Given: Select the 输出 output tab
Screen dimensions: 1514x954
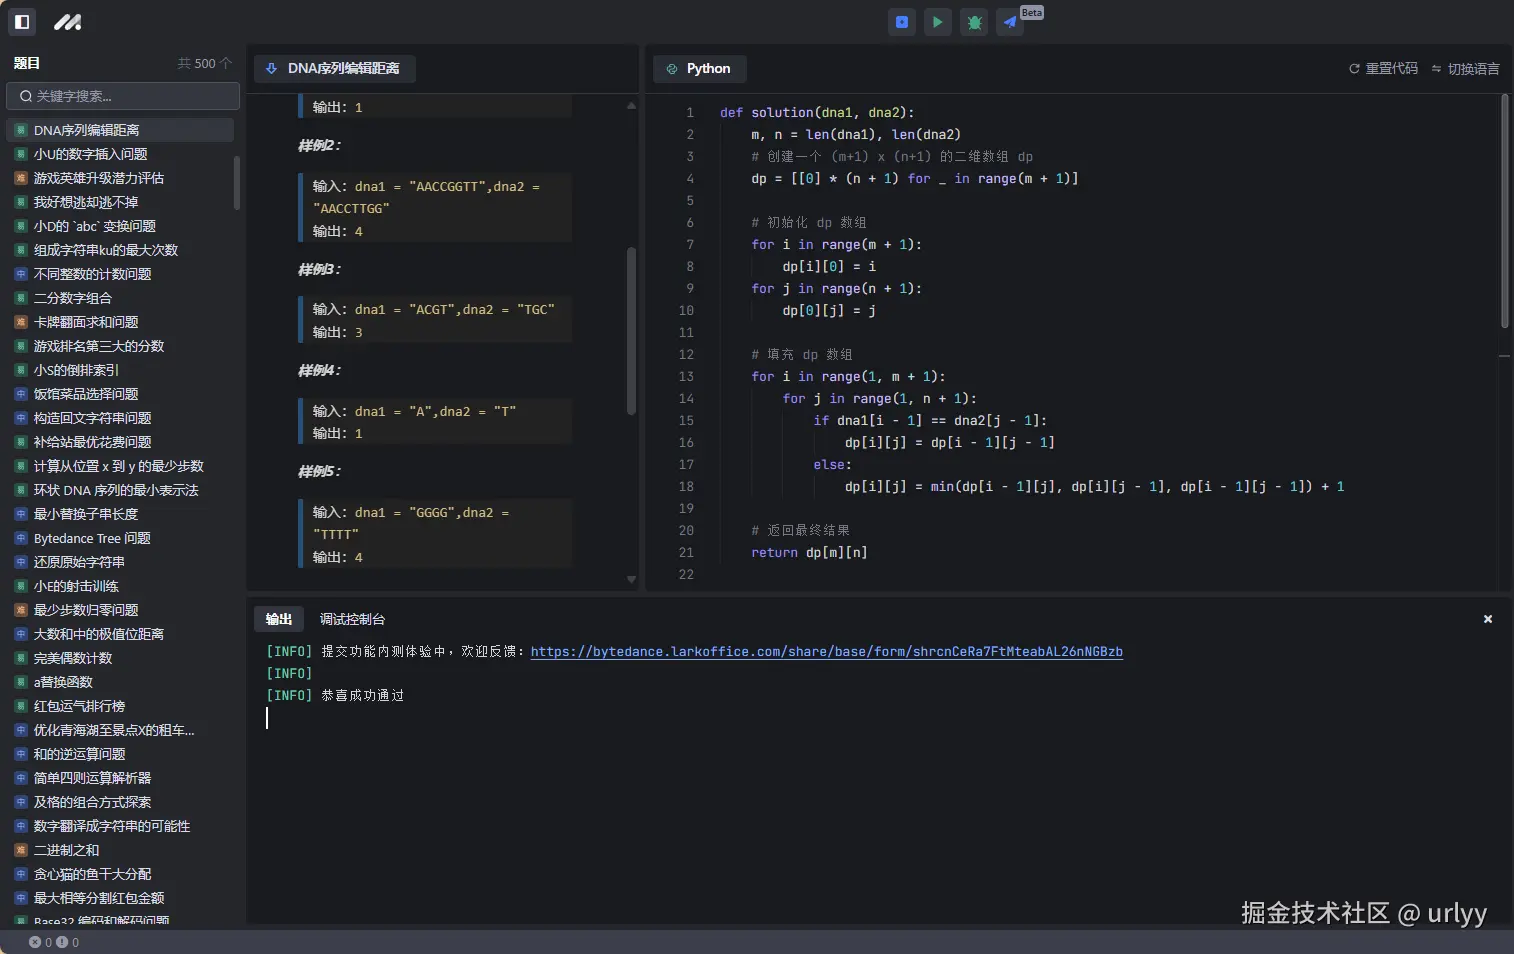Looking at the screenshot, I should coord(279,620).
